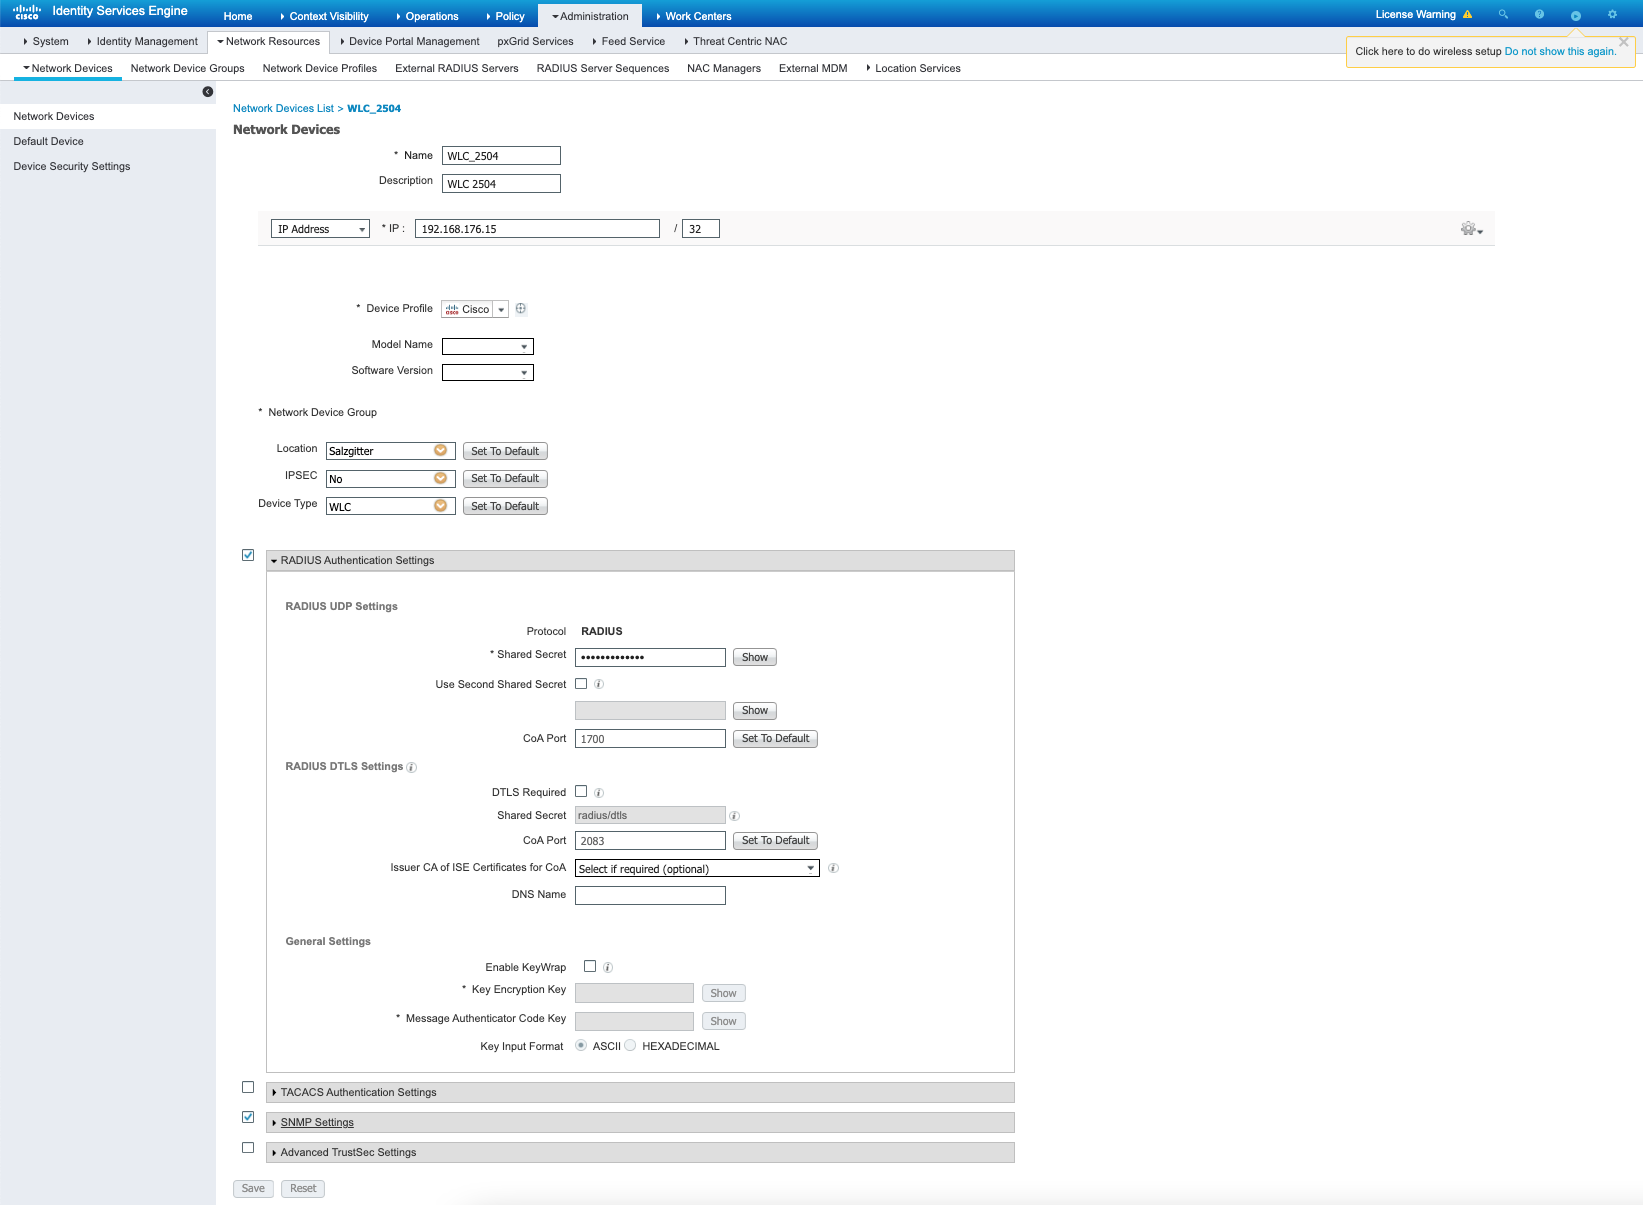Enable DTLS Required checkbox
The height and width of the screenshot is (1205, 1643).
(581, 792)
